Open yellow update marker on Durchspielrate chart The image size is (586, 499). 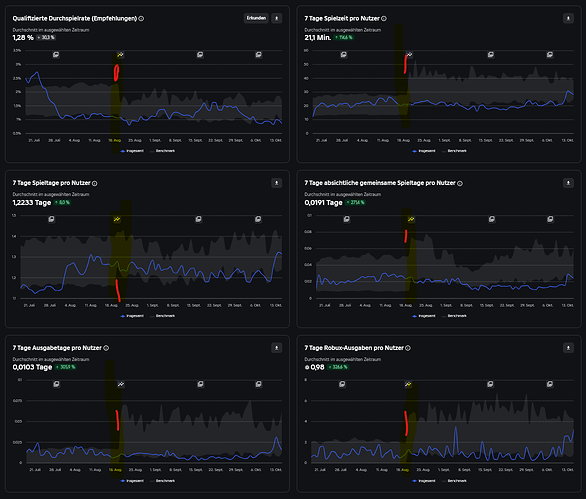[x=120, y=55]
